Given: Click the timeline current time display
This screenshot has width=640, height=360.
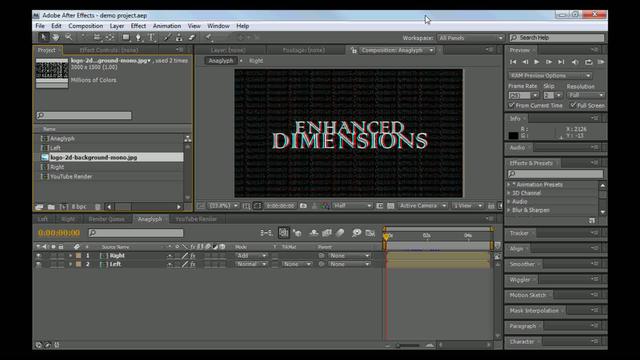Looking at the screenshot, I should (59, 233).
